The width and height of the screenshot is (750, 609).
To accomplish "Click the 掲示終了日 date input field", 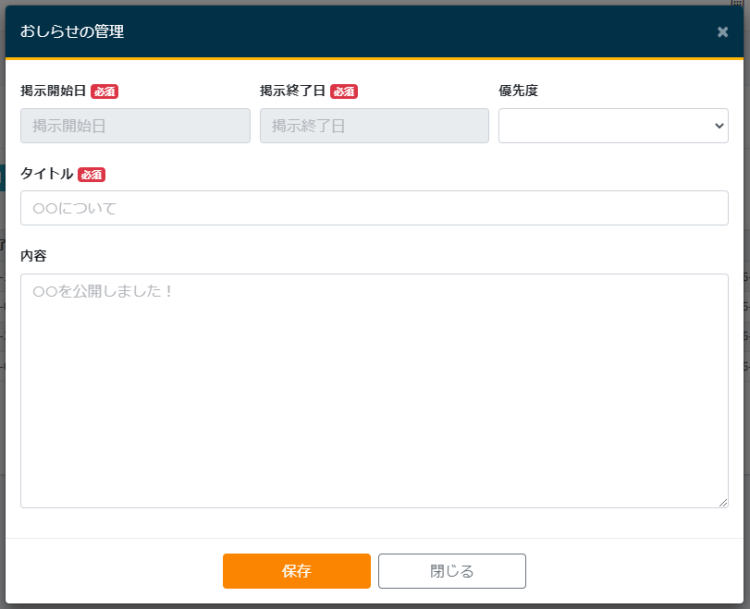I will 374,126.
